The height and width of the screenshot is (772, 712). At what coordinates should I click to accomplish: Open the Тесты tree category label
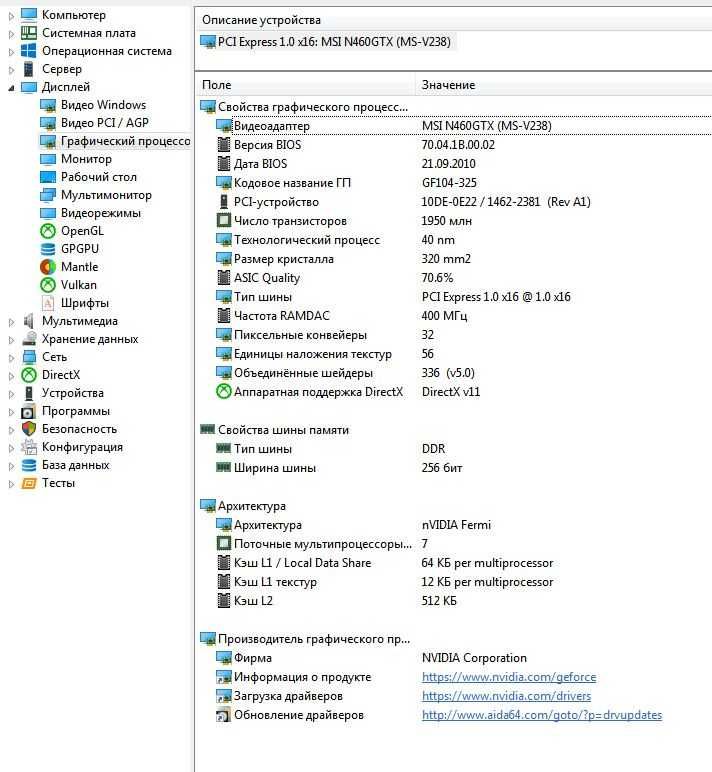click(58, 483)
